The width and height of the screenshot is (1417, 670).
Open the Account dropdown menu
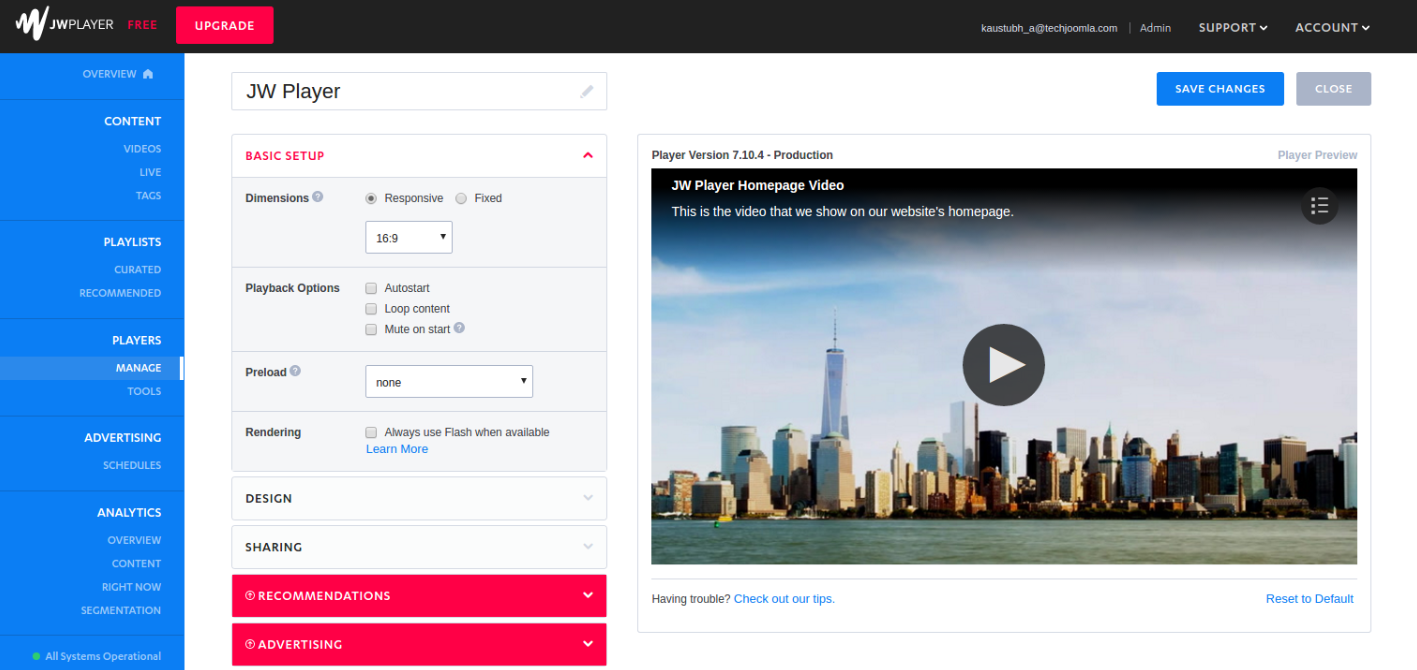pos(1332,28)
